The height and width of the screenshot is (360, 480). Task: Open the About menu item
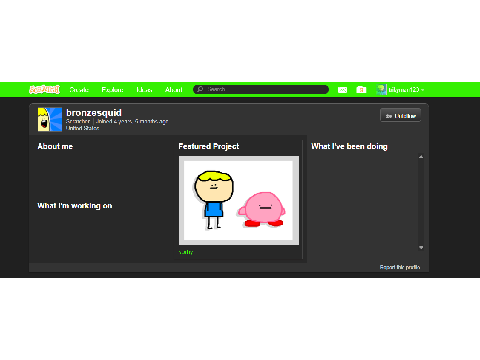(x=174, y=90)
